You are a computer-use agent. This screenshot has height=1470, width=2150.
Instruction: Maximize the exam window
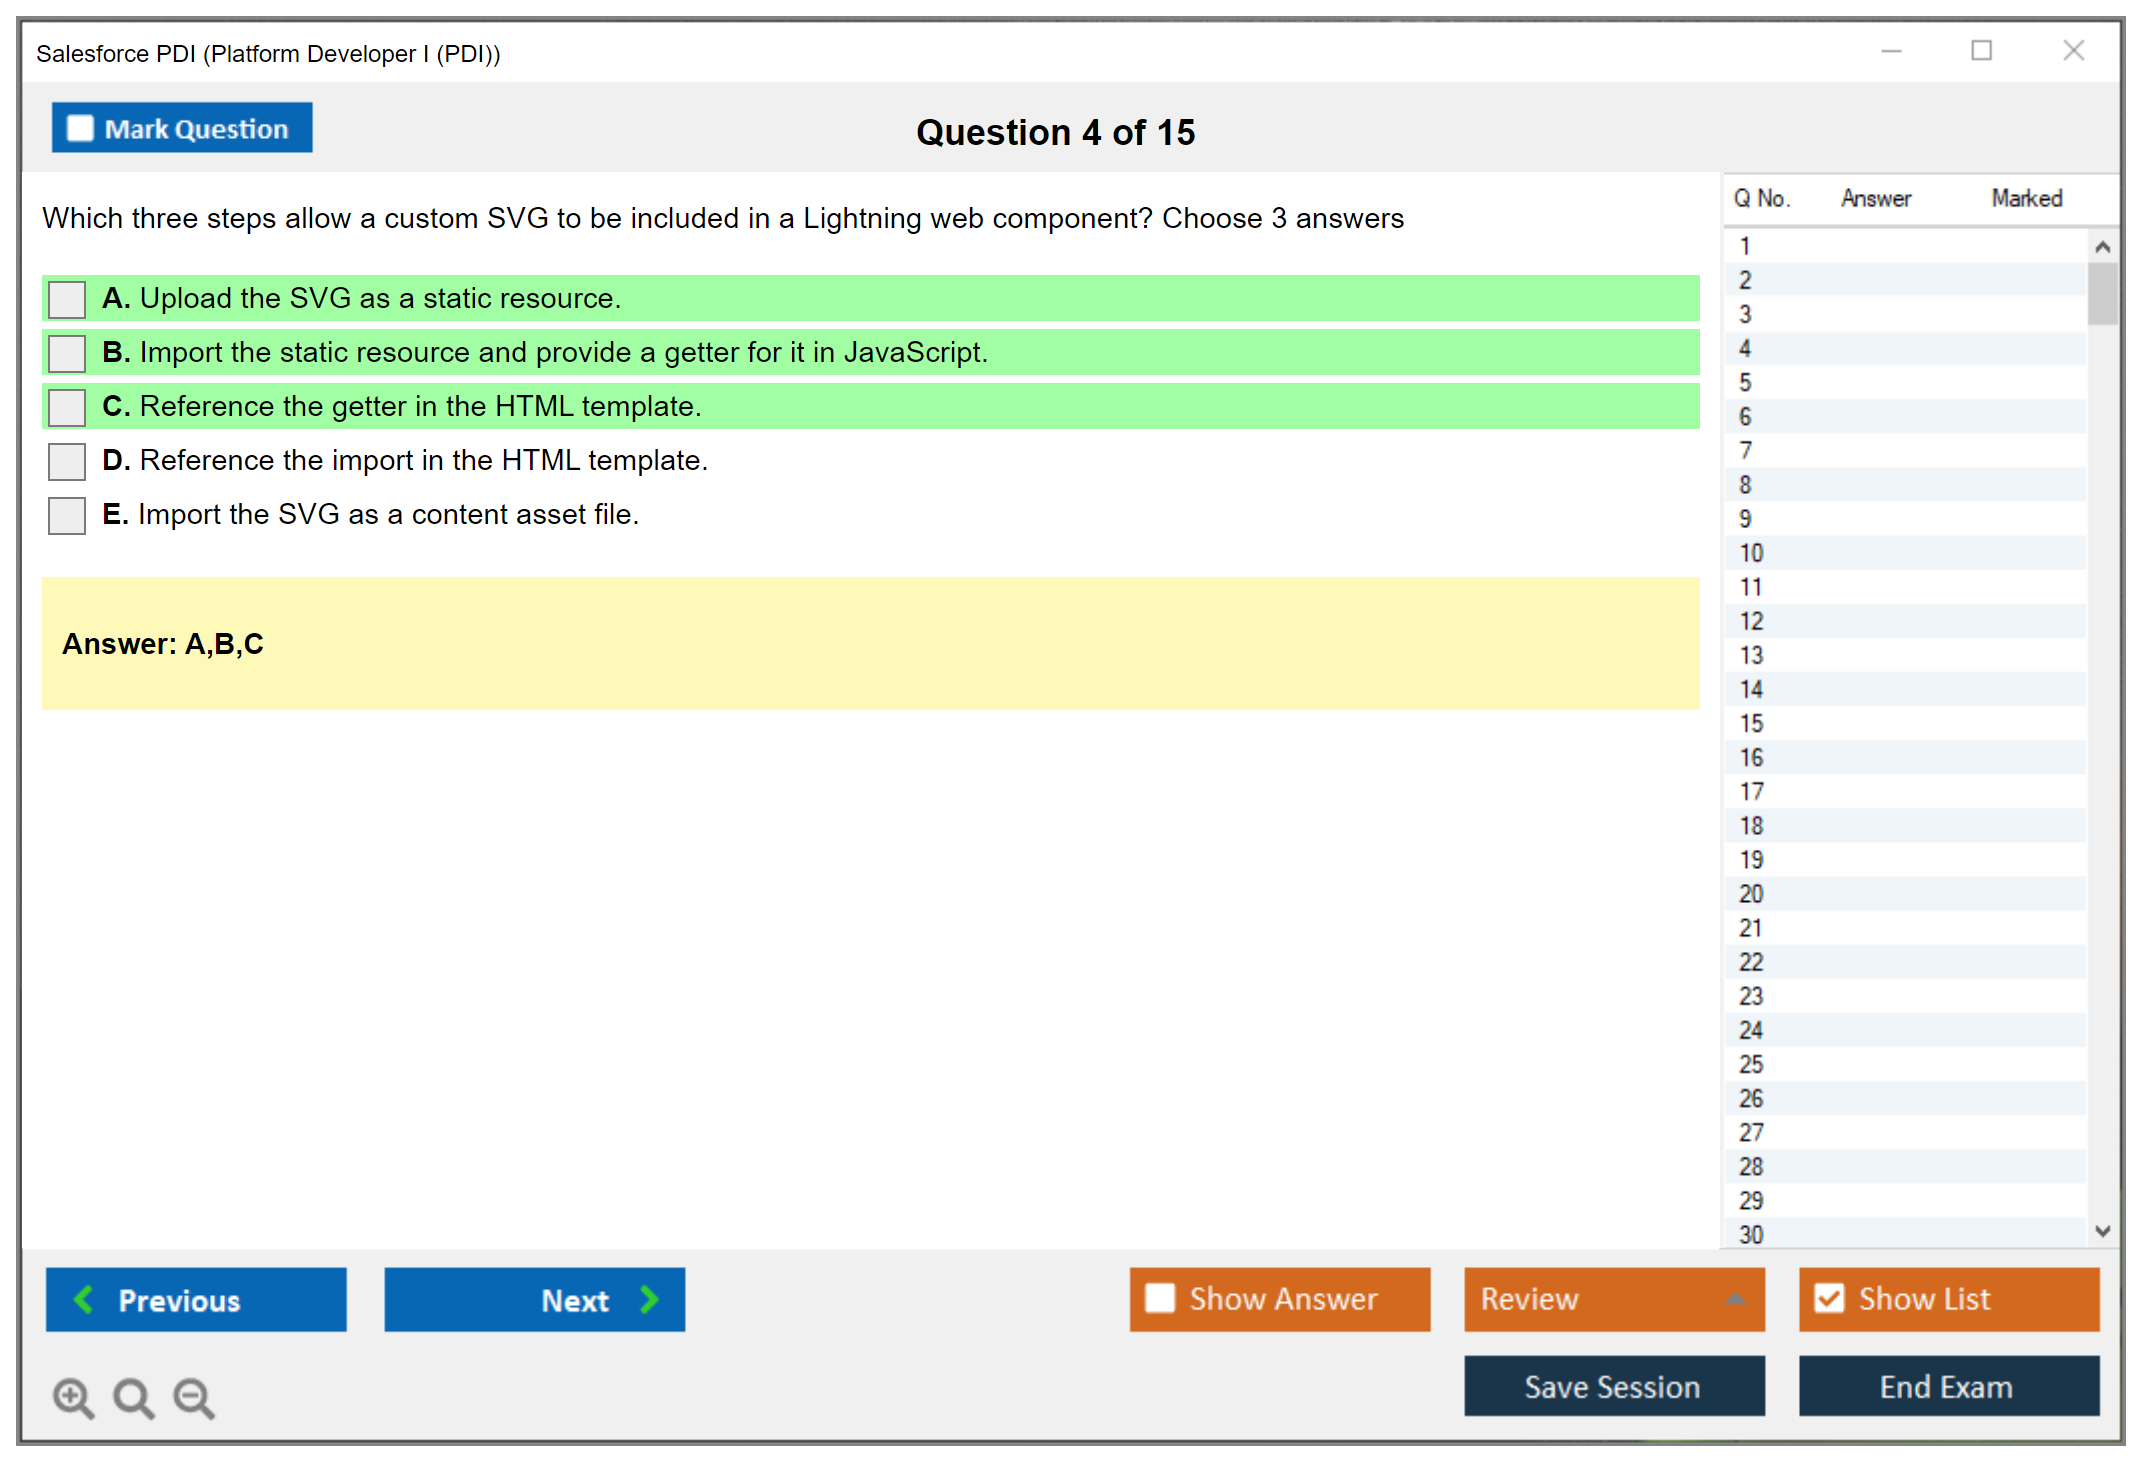click(1981, 51)
